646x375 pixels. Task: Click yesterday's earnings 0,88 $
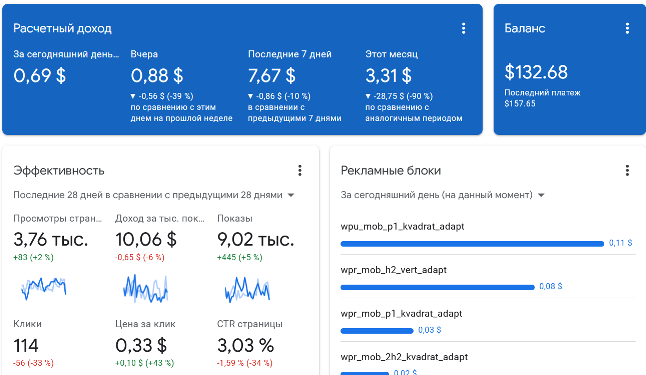157,76
